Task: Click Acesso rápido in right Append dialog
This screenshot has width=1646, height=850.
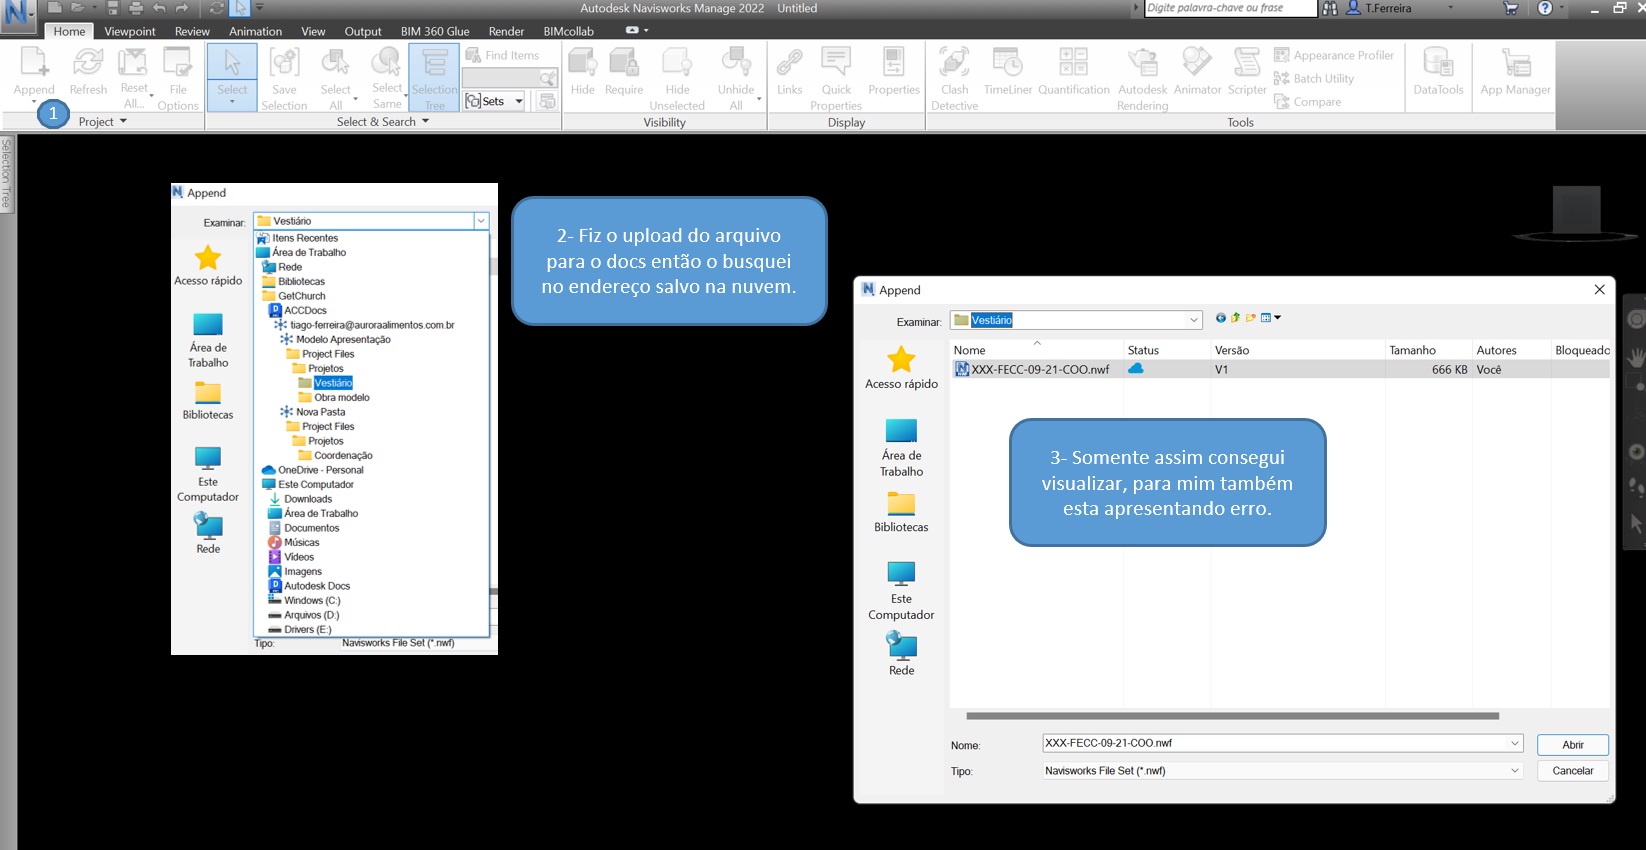Action: pyautogui.click(x=901, y=367)
